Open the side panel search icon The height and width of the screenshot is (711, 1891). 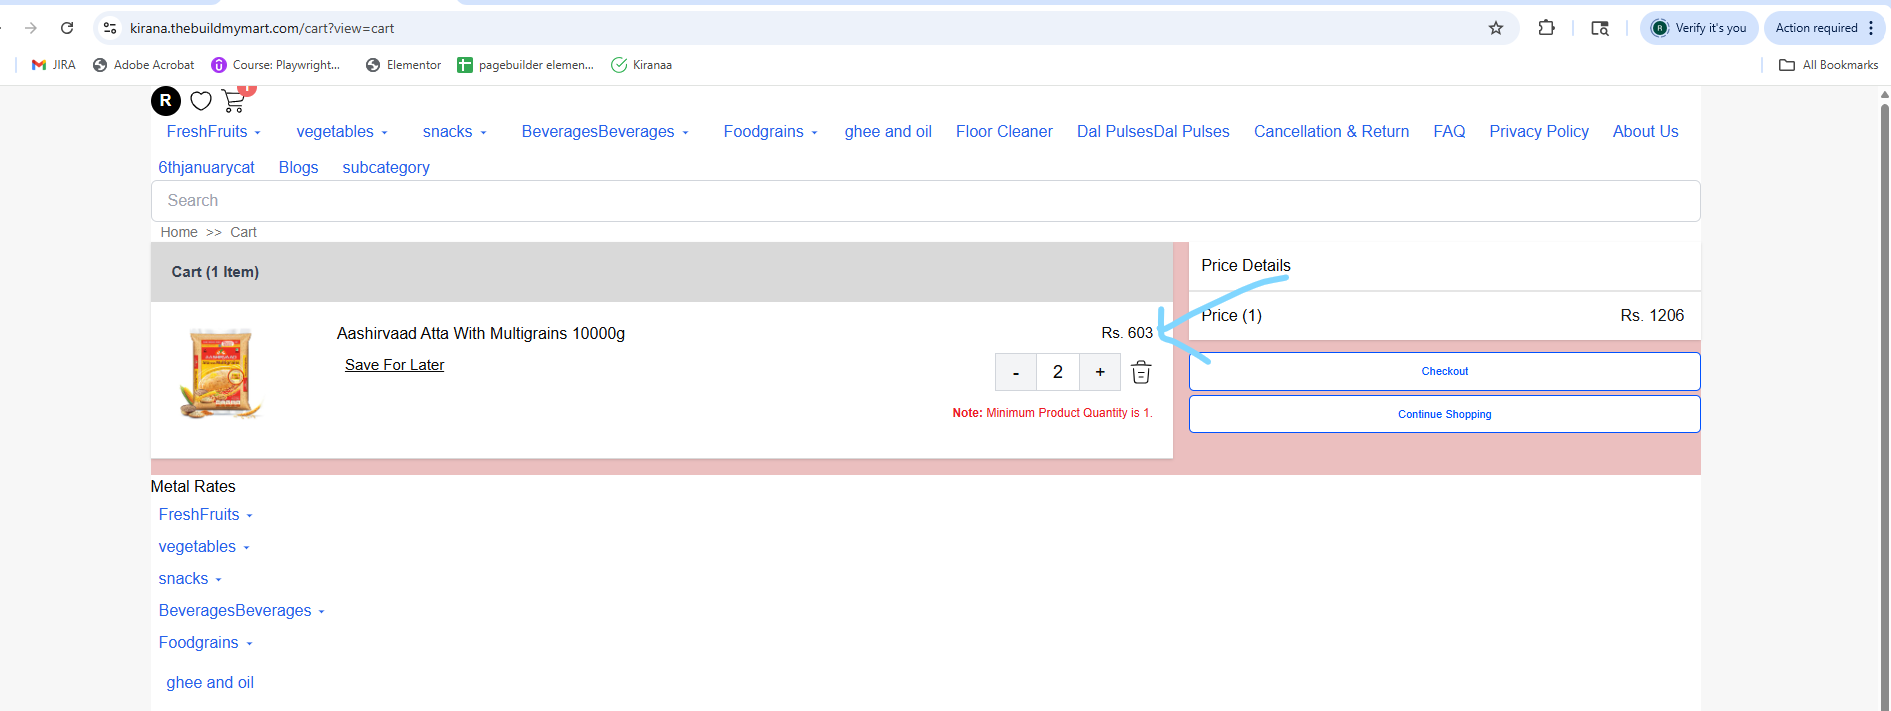point(1600,28)
